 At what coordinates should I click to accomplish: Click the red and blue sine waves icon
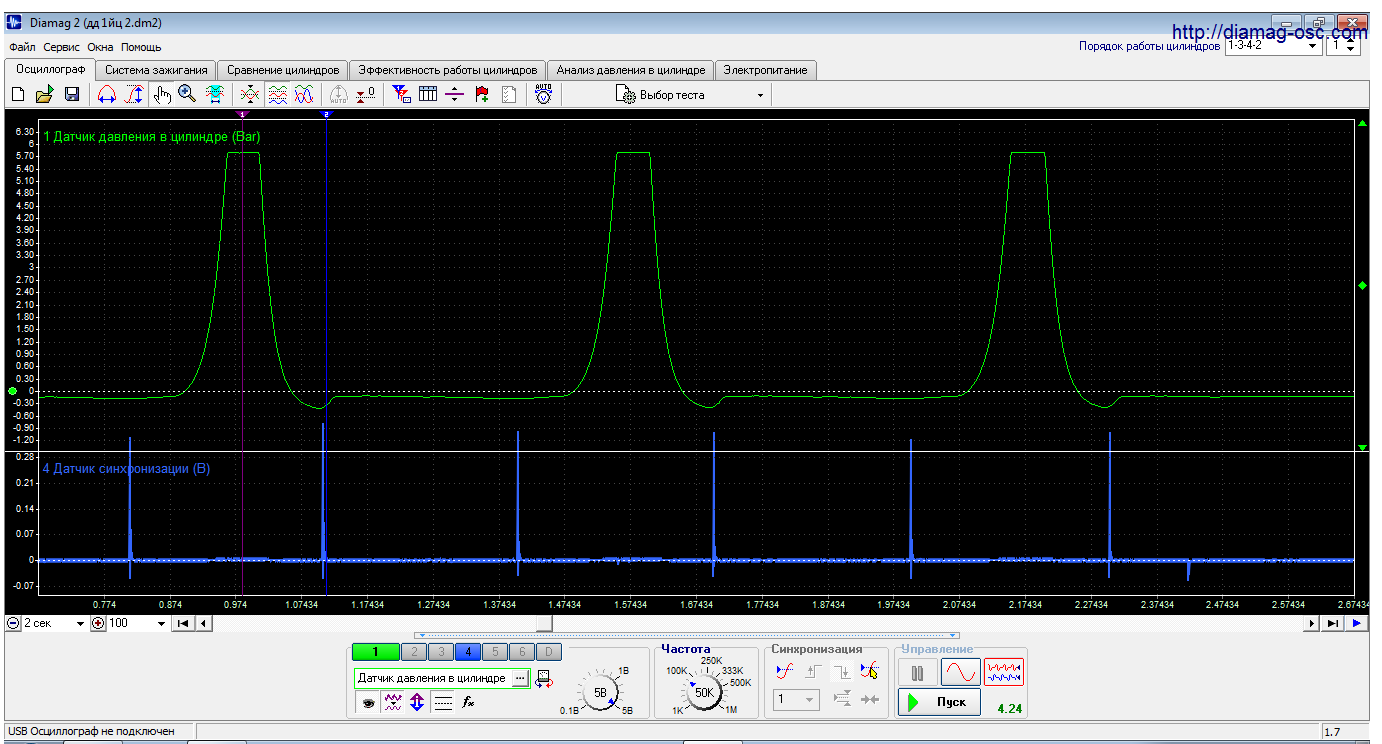[x=305, y=94]
